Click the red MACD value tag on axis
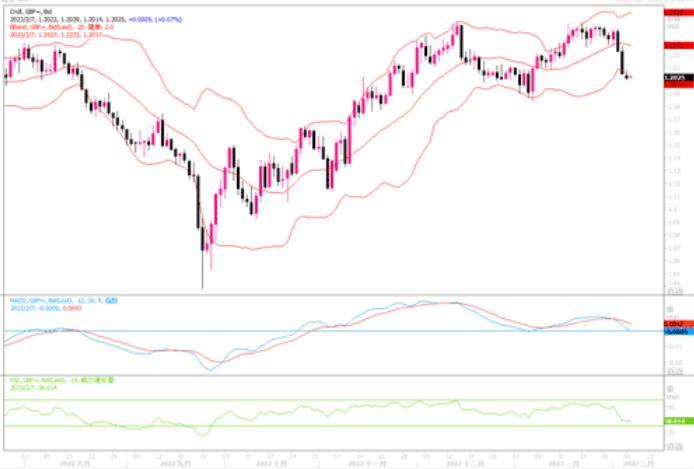 675,324
